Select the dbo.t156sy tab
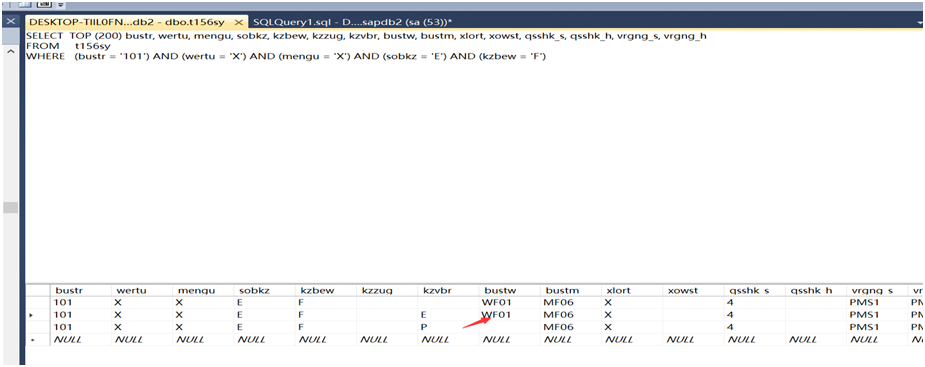Image resolution: width=925 pixels, height=367 pixels. point(127,22)
